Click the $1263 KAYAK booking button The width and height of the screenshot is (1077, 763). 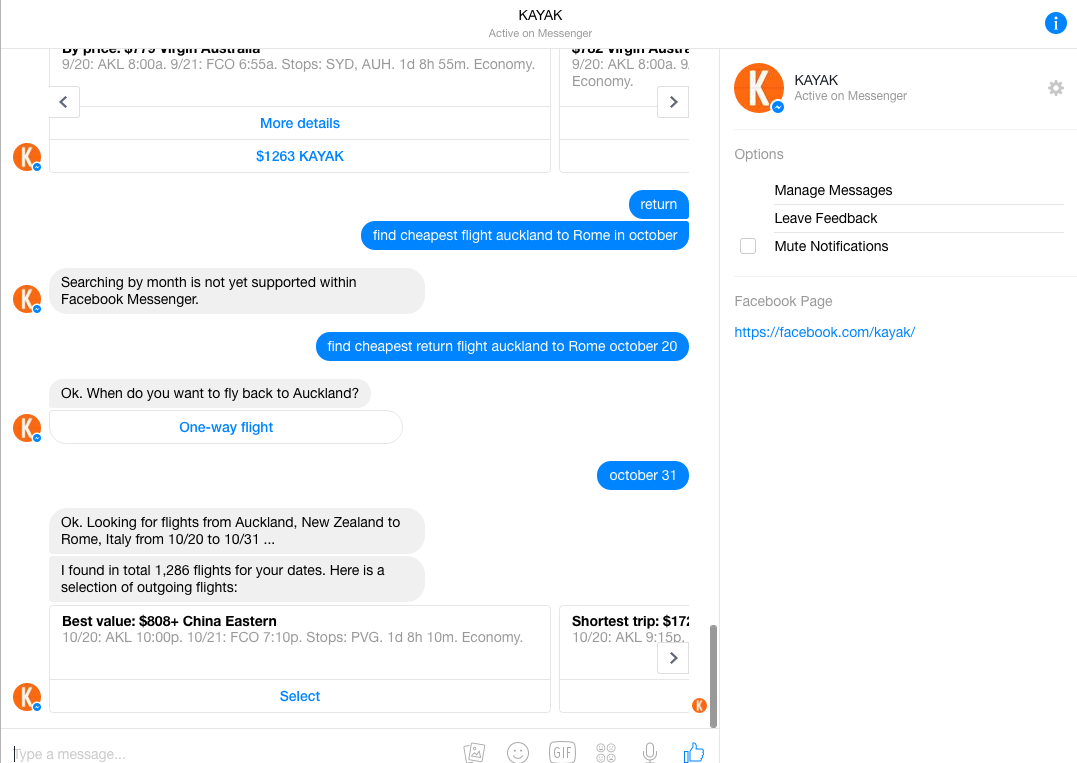coord(299,156)
